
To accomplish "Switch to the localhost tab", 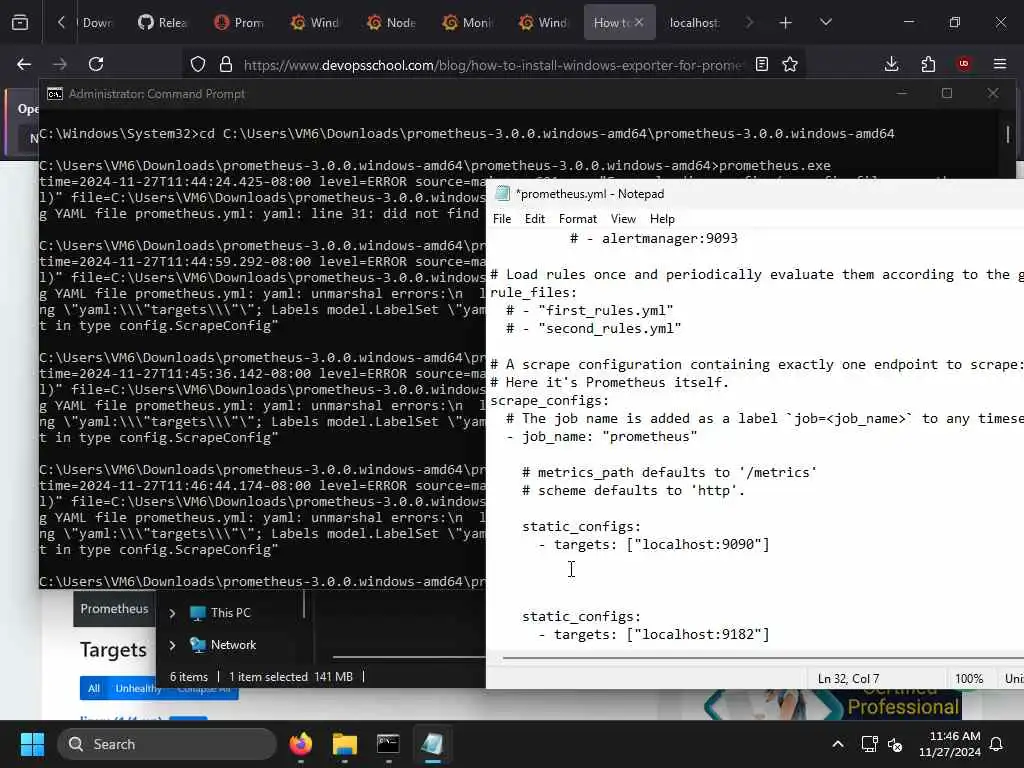I will (x=694, y=23).
